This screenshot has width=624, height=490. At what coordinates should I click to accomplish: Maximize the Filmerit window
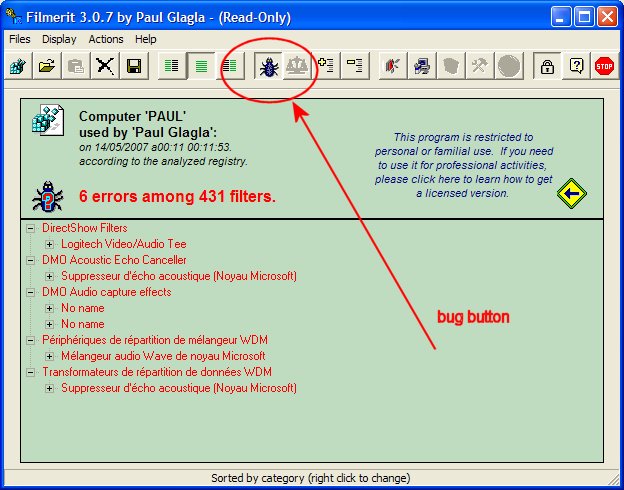click(584, 17)
